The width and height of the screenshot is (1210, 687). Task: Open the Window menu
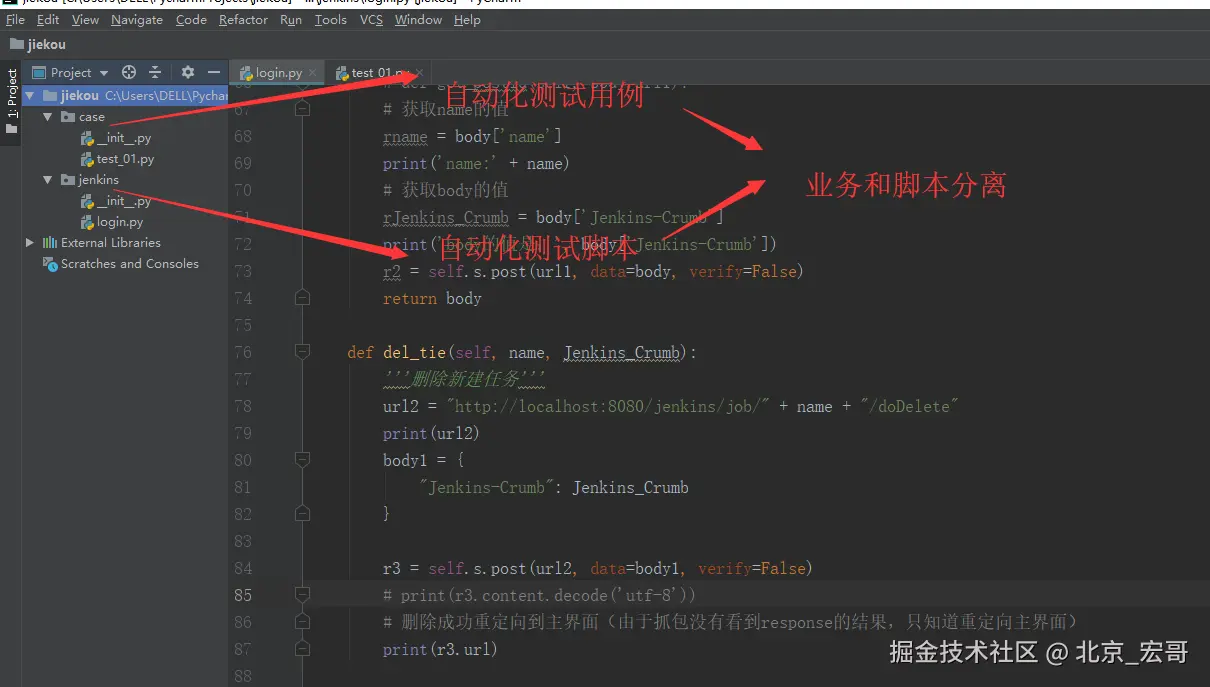click(418, 20)
